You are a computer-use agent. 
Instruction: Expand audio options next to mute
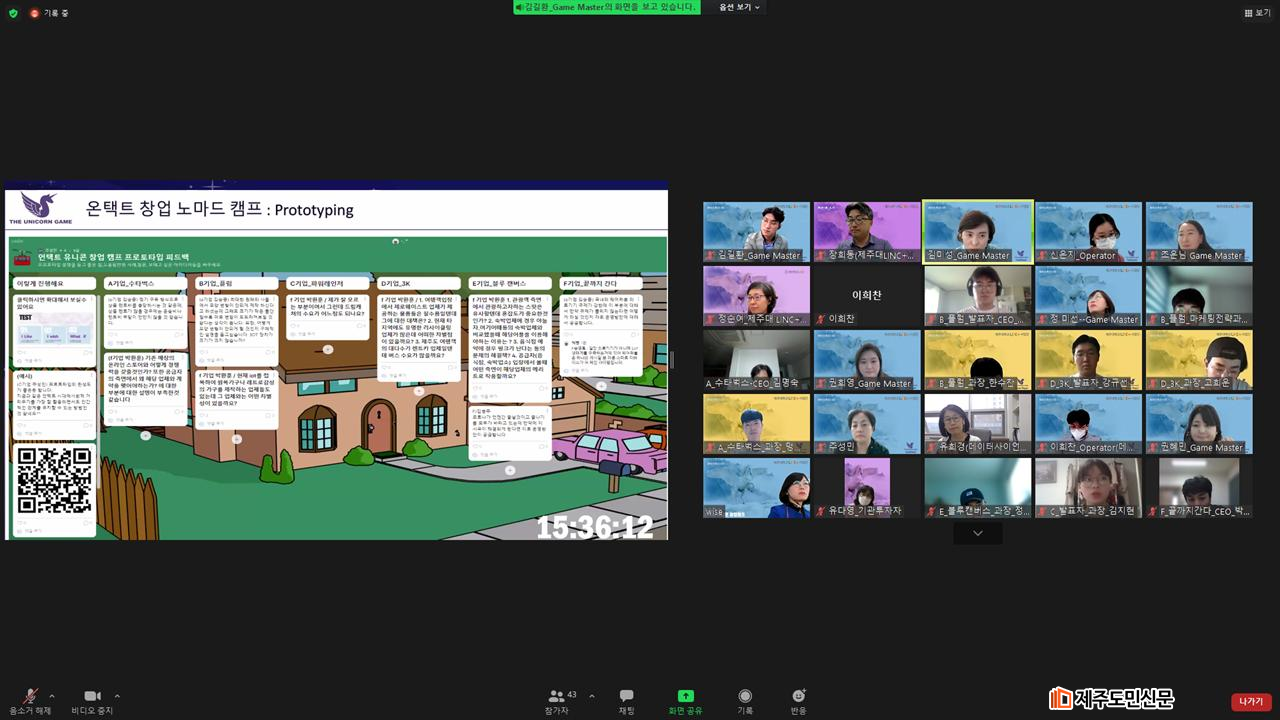pyautogui.click(x=52, y=696)
